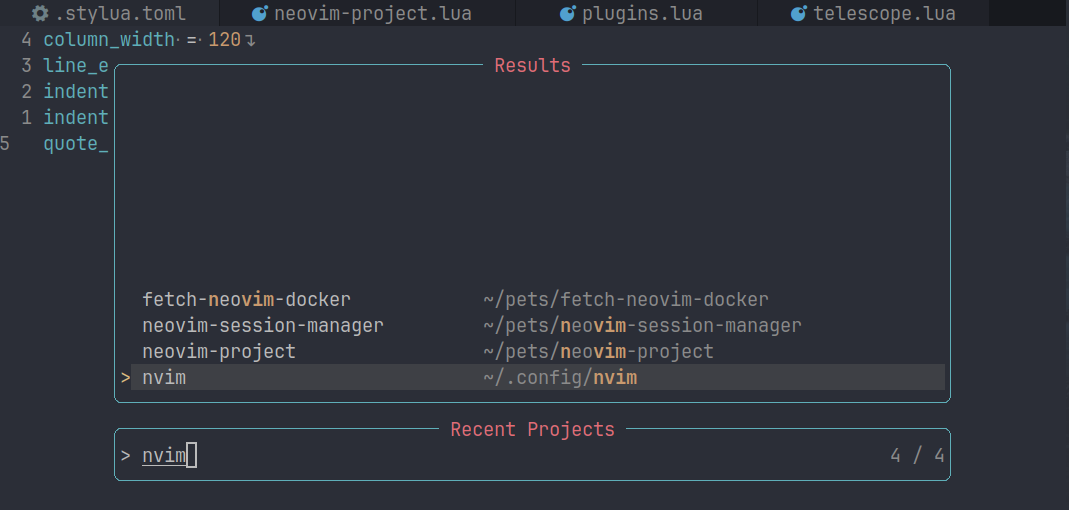Click the Results panel title
The width and height of the screenshot is (1069, 510).
532,65
